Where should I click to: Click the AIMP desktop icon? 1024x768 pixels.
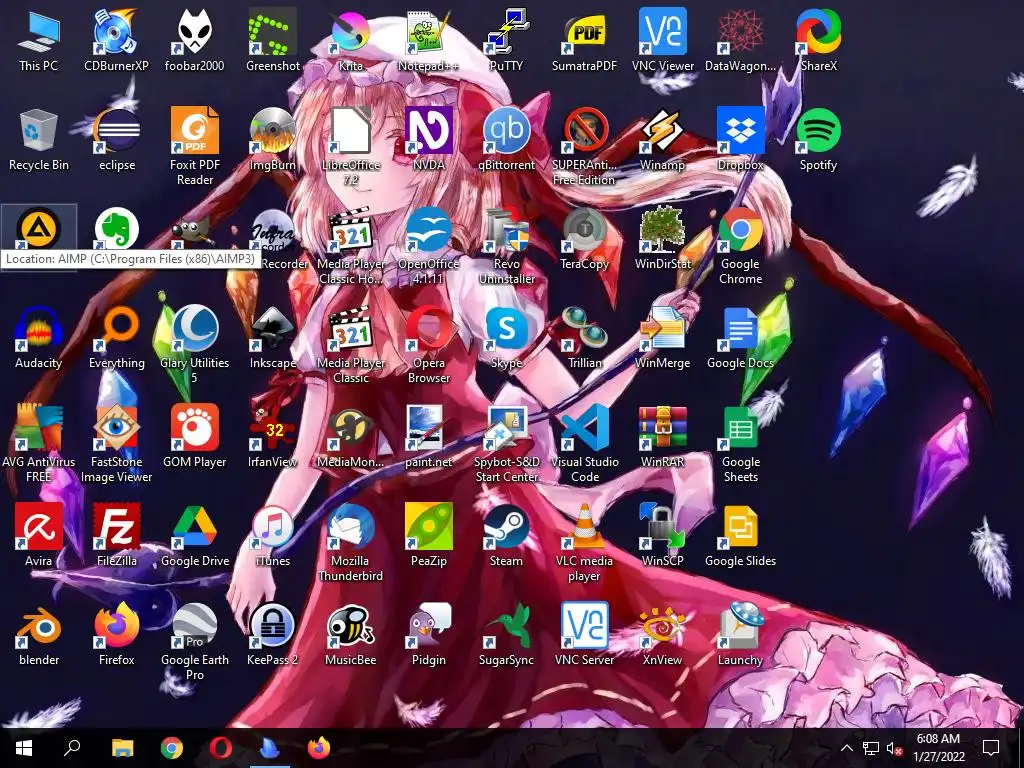point(39,229)
